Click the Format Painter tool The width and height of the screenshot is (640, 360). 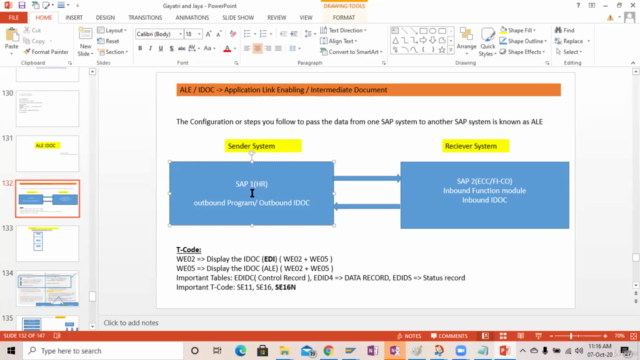[46, 52]
